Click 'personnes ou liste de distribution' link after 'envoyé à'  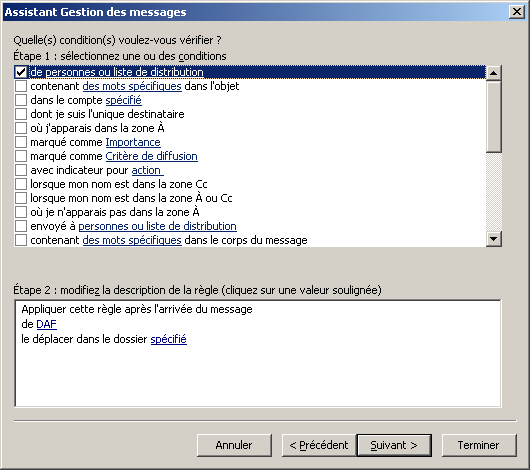157,226
